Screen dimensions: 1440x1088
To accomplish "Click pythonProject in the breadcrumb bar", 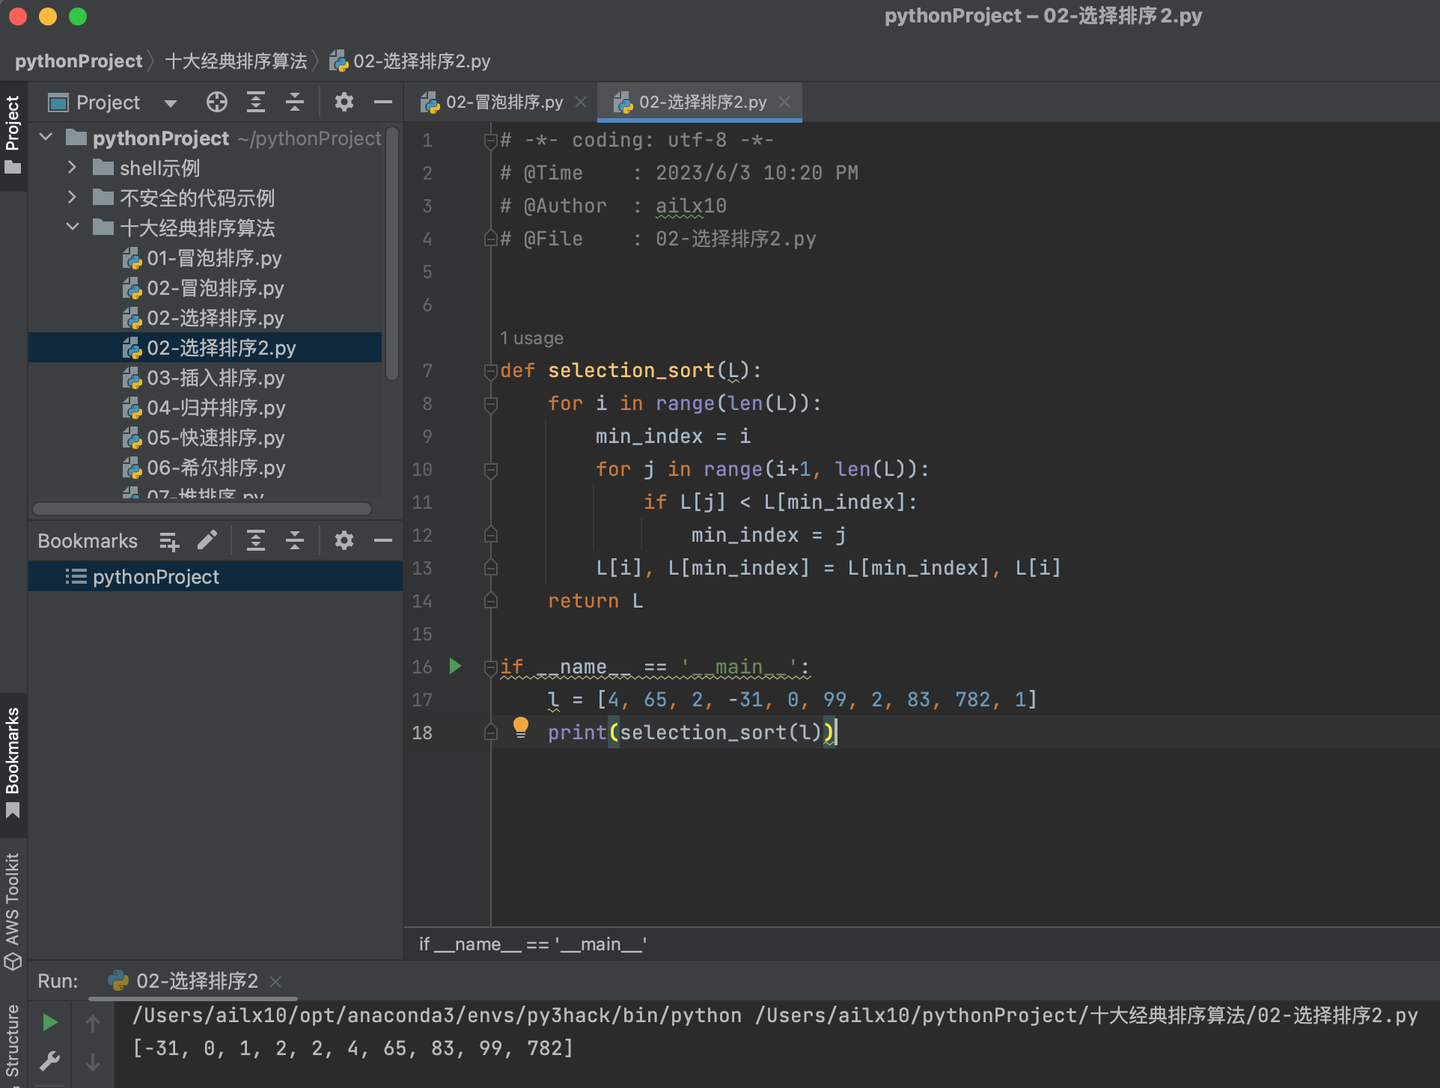I will pyautogui.click(x=78, y=61).
